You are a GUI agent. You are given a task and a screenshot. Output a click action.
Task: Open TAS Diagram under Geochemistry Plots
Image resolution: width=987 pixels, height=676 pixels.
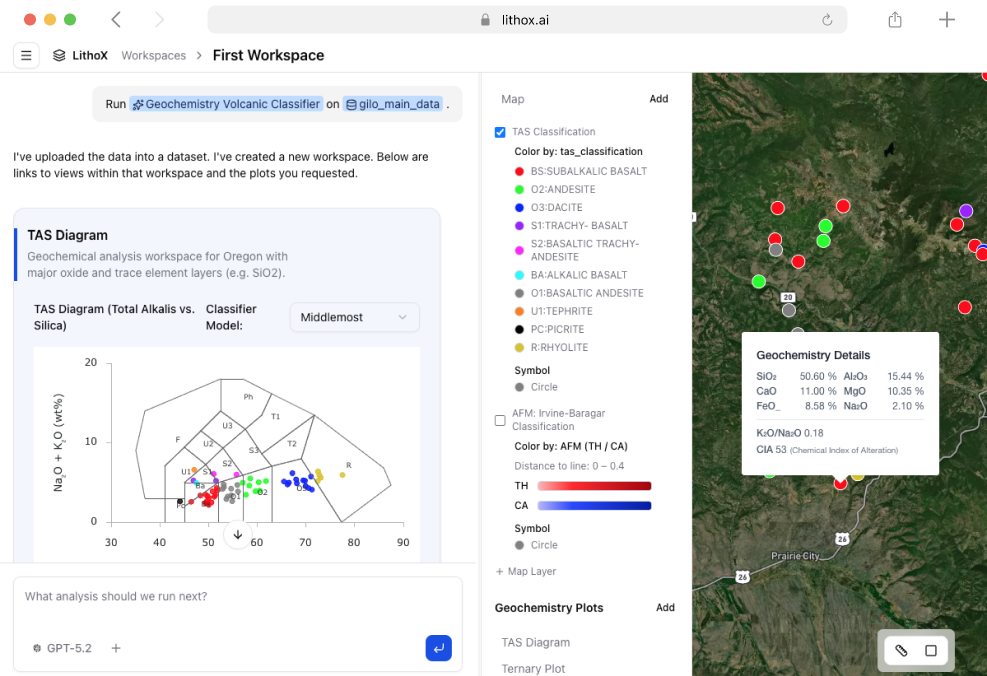point(535,643)
